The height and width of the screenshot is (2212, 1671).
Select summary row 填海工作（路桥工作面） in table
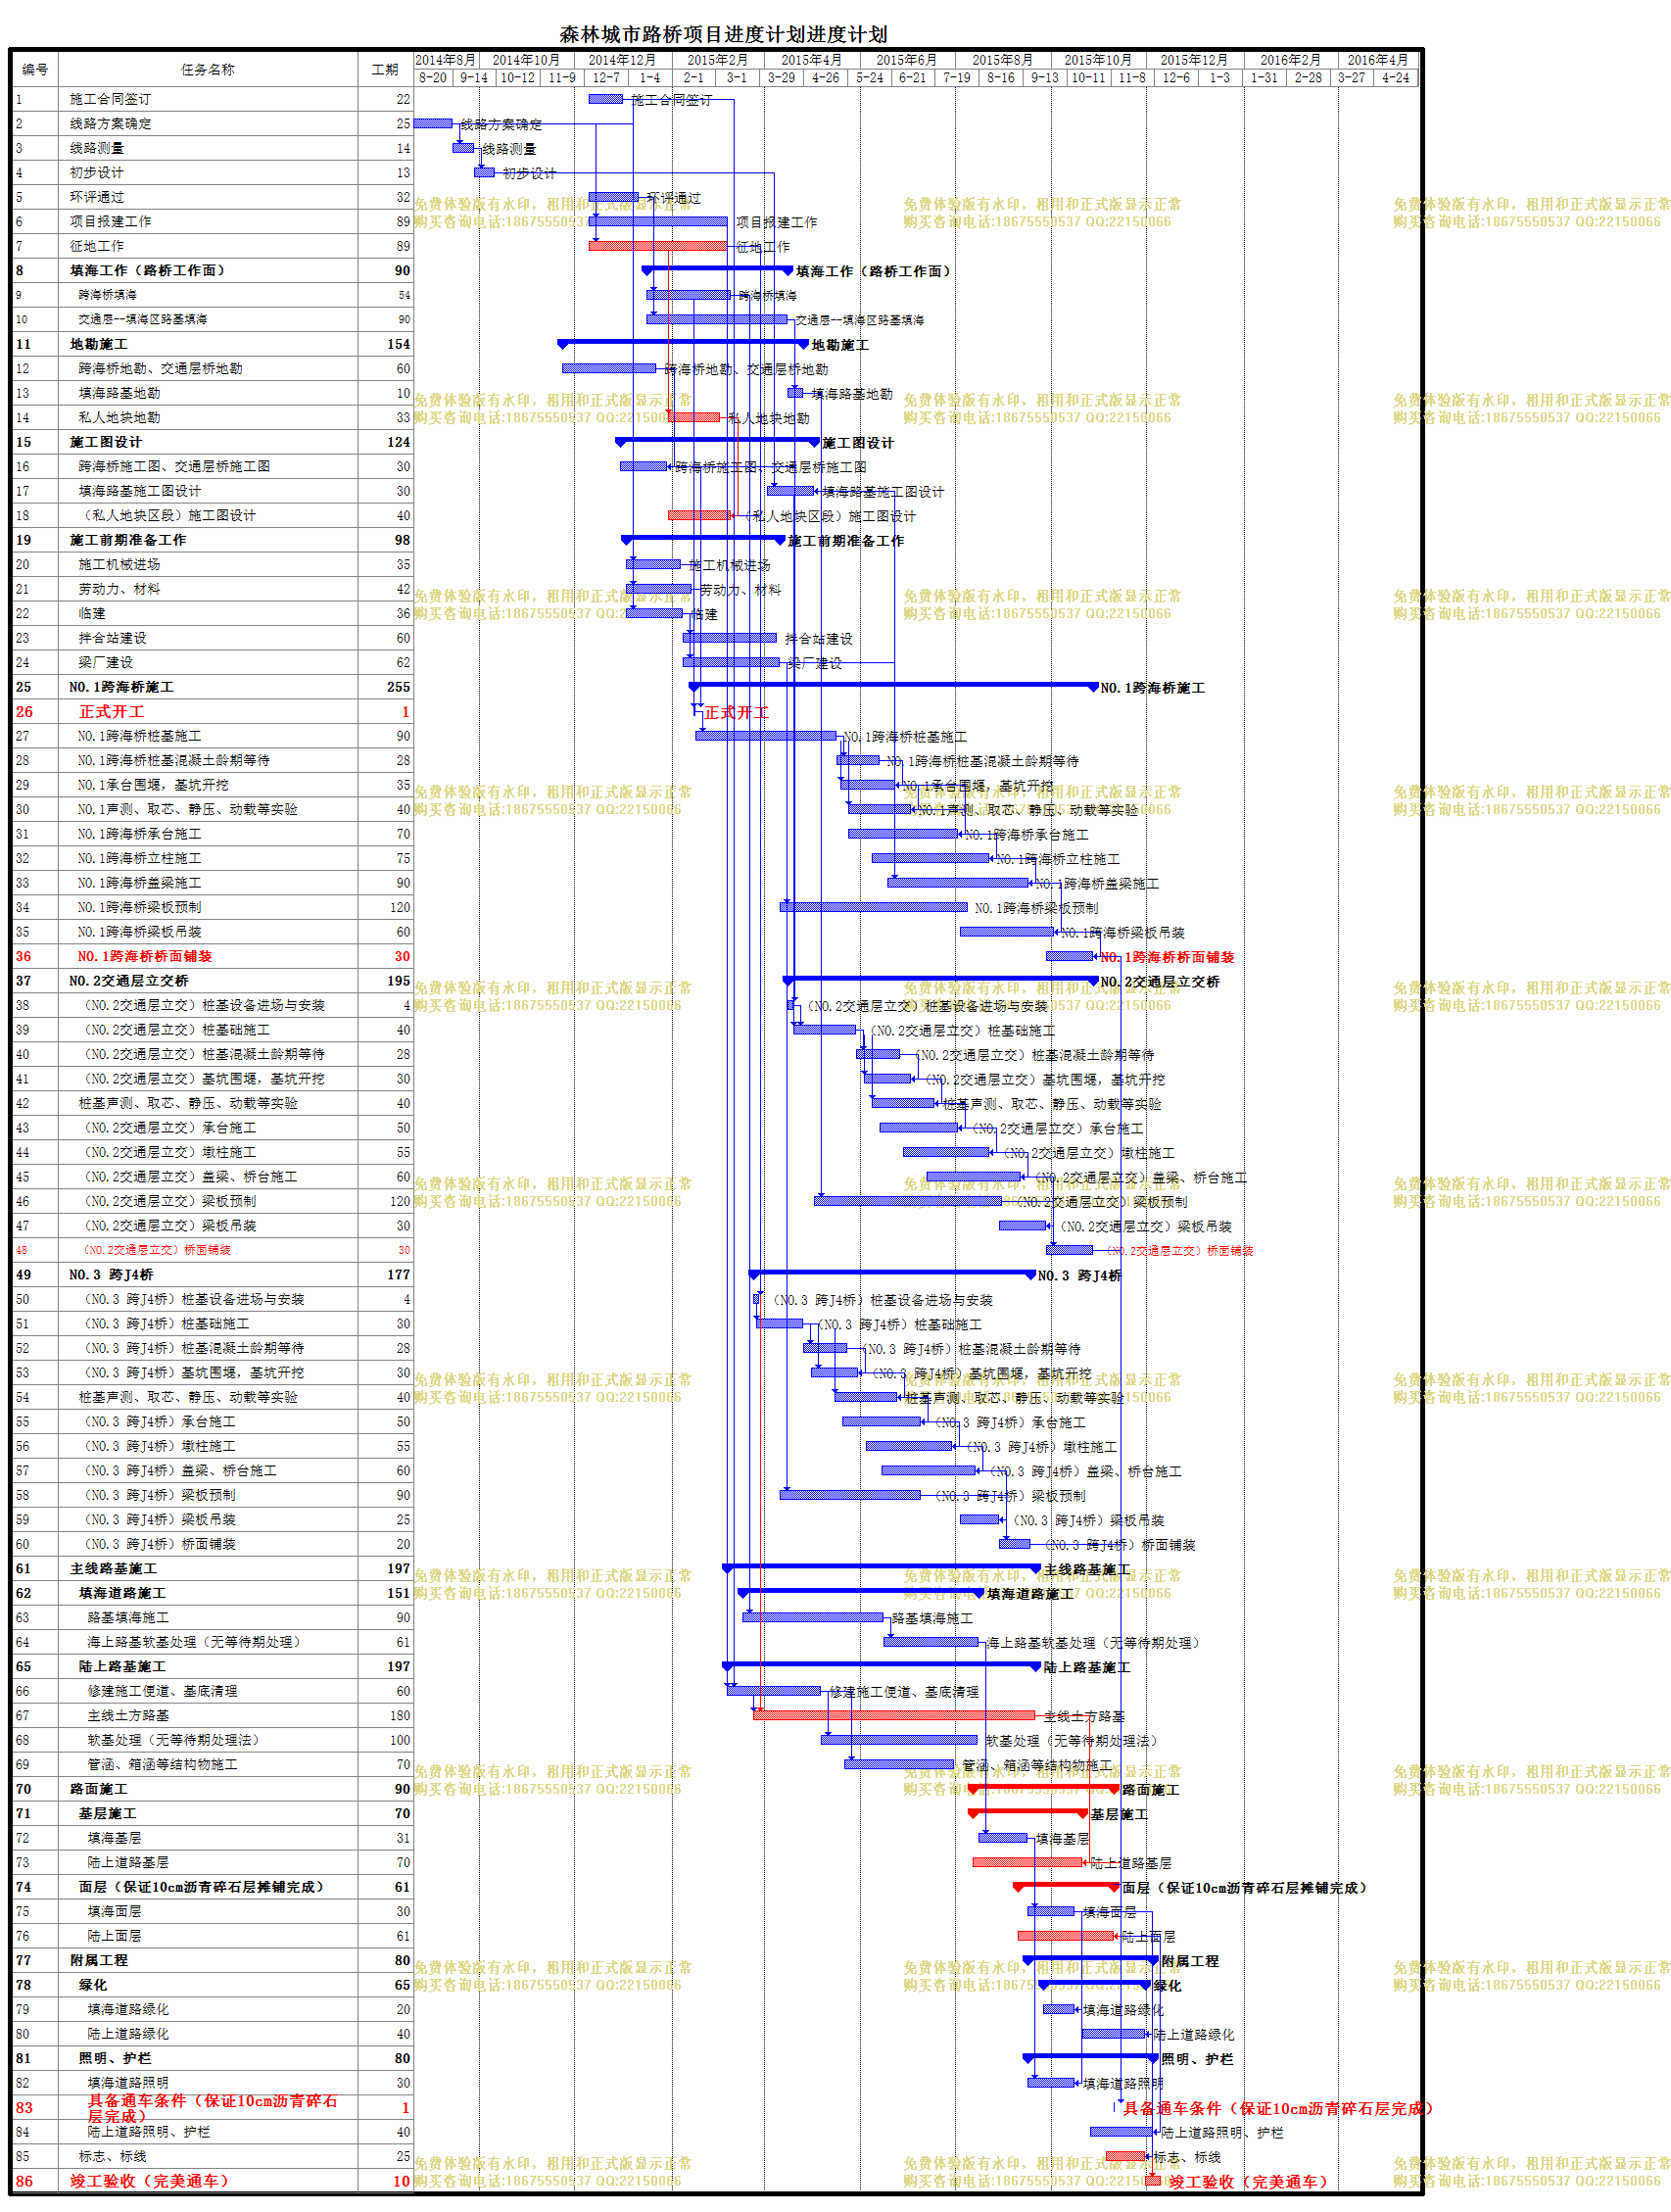click(212, 270)
